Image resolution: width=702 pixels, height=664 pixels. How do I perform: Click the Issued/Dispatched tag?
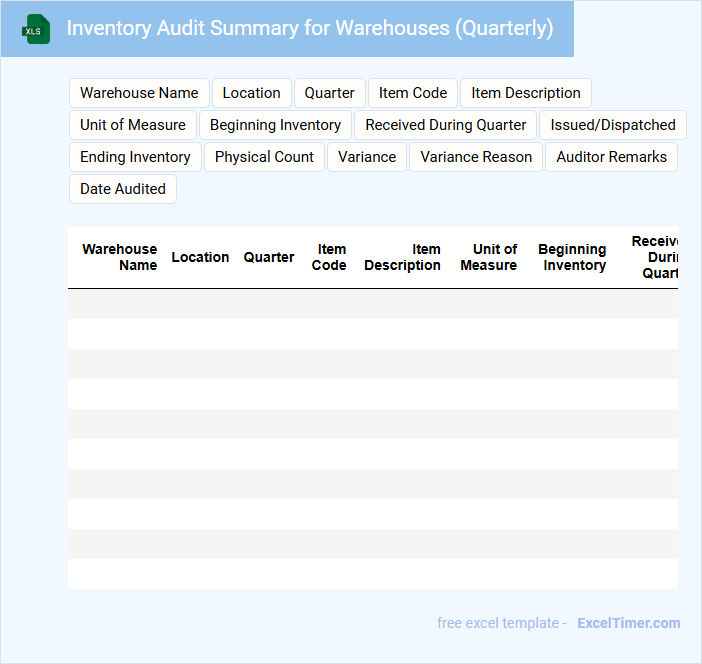tap(612, 125)
